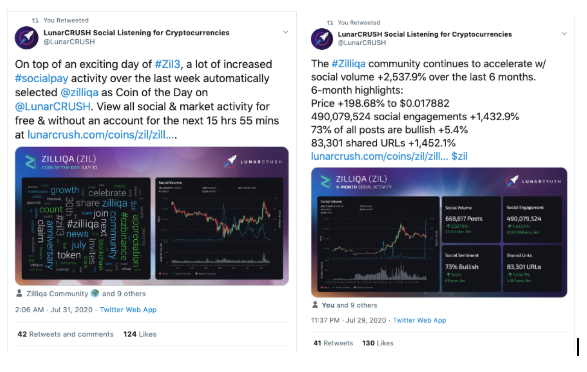Expand right tweet options chevron
The image size is (587, 372).
point(564,34)
